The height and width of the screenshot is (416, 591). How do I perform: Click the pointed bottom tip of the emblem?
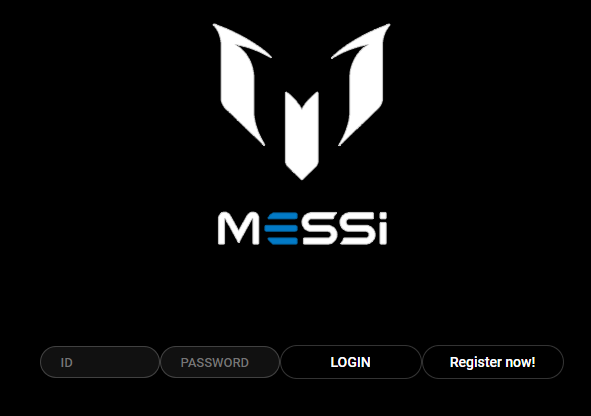pyautogui.click(x=302, y=174)
